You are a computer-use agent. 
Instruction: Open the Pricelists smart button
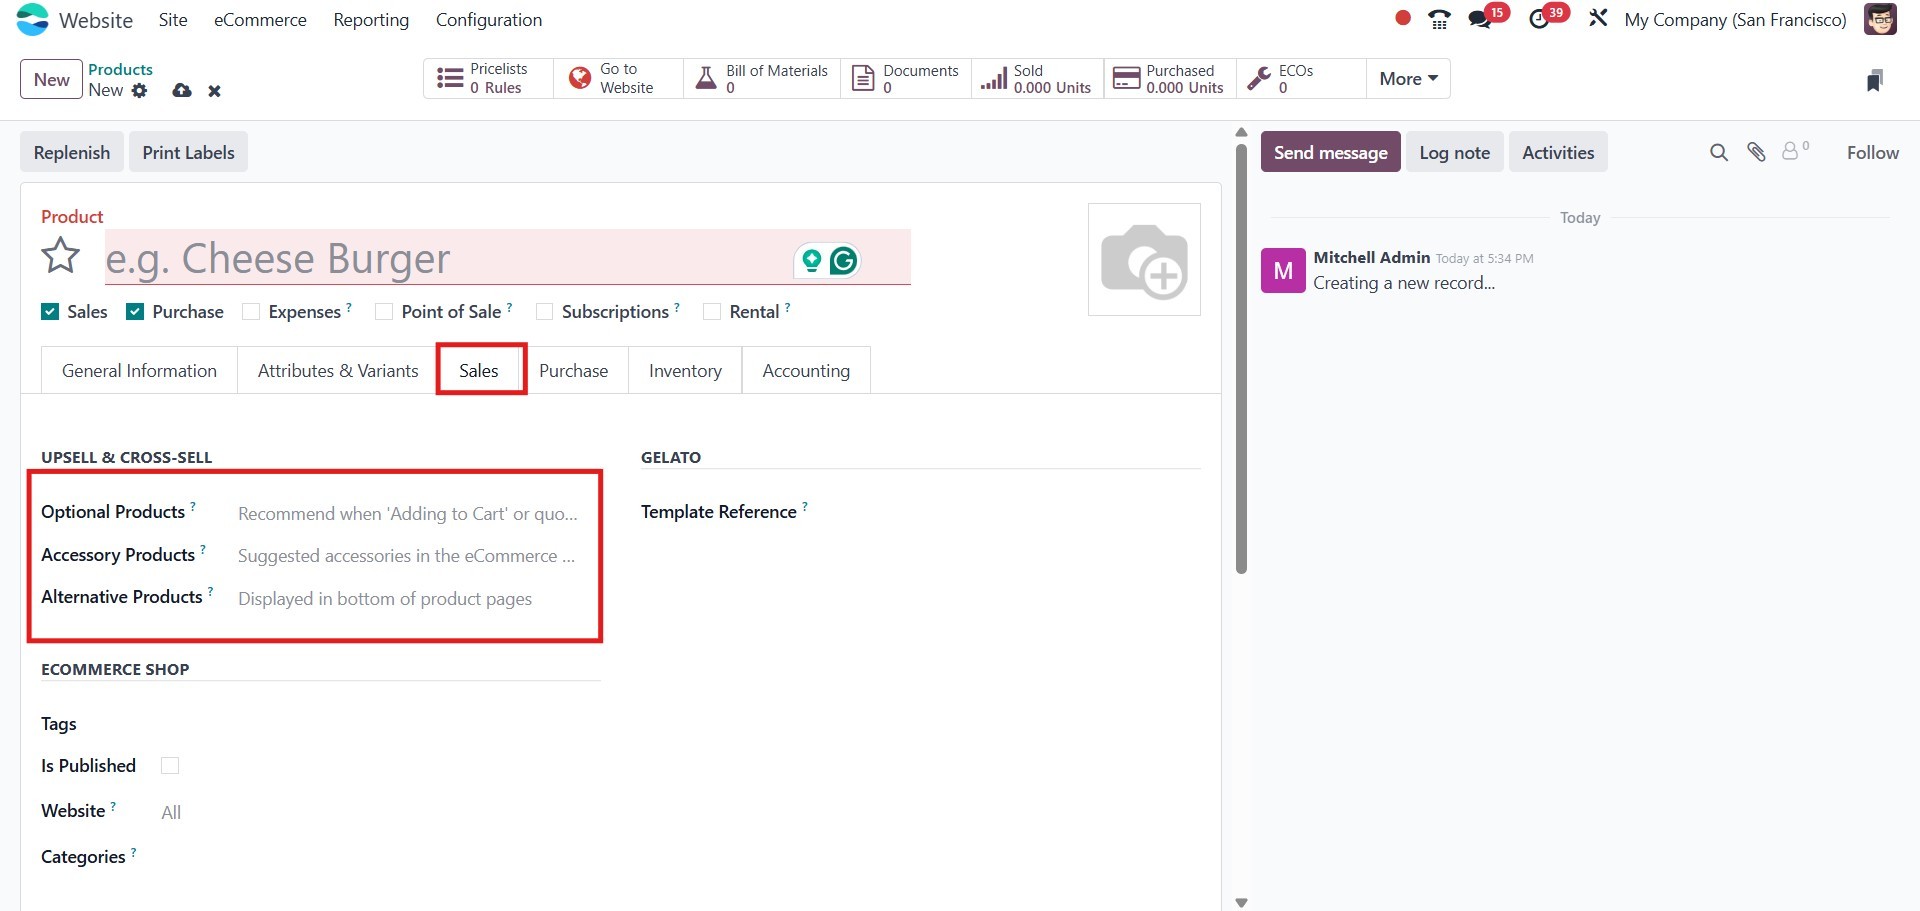(x=488, y=78)
